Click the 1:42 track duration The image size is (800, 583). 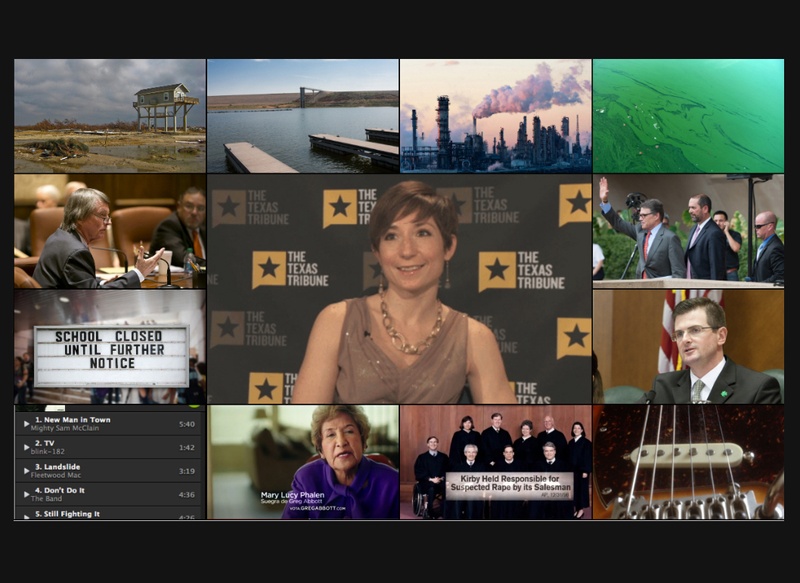pyautogui.click(x=187, y=447)
